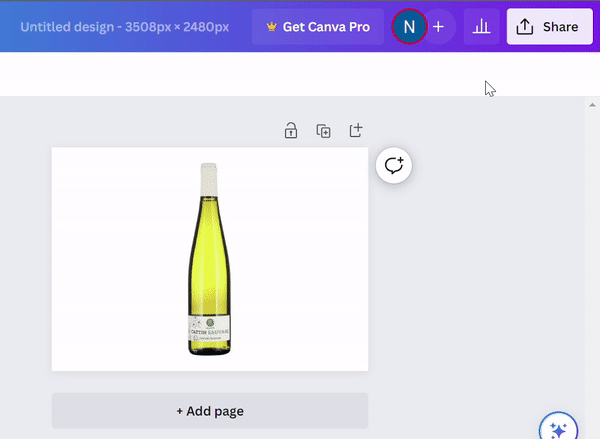Click the lock page icon

(291, 131)
